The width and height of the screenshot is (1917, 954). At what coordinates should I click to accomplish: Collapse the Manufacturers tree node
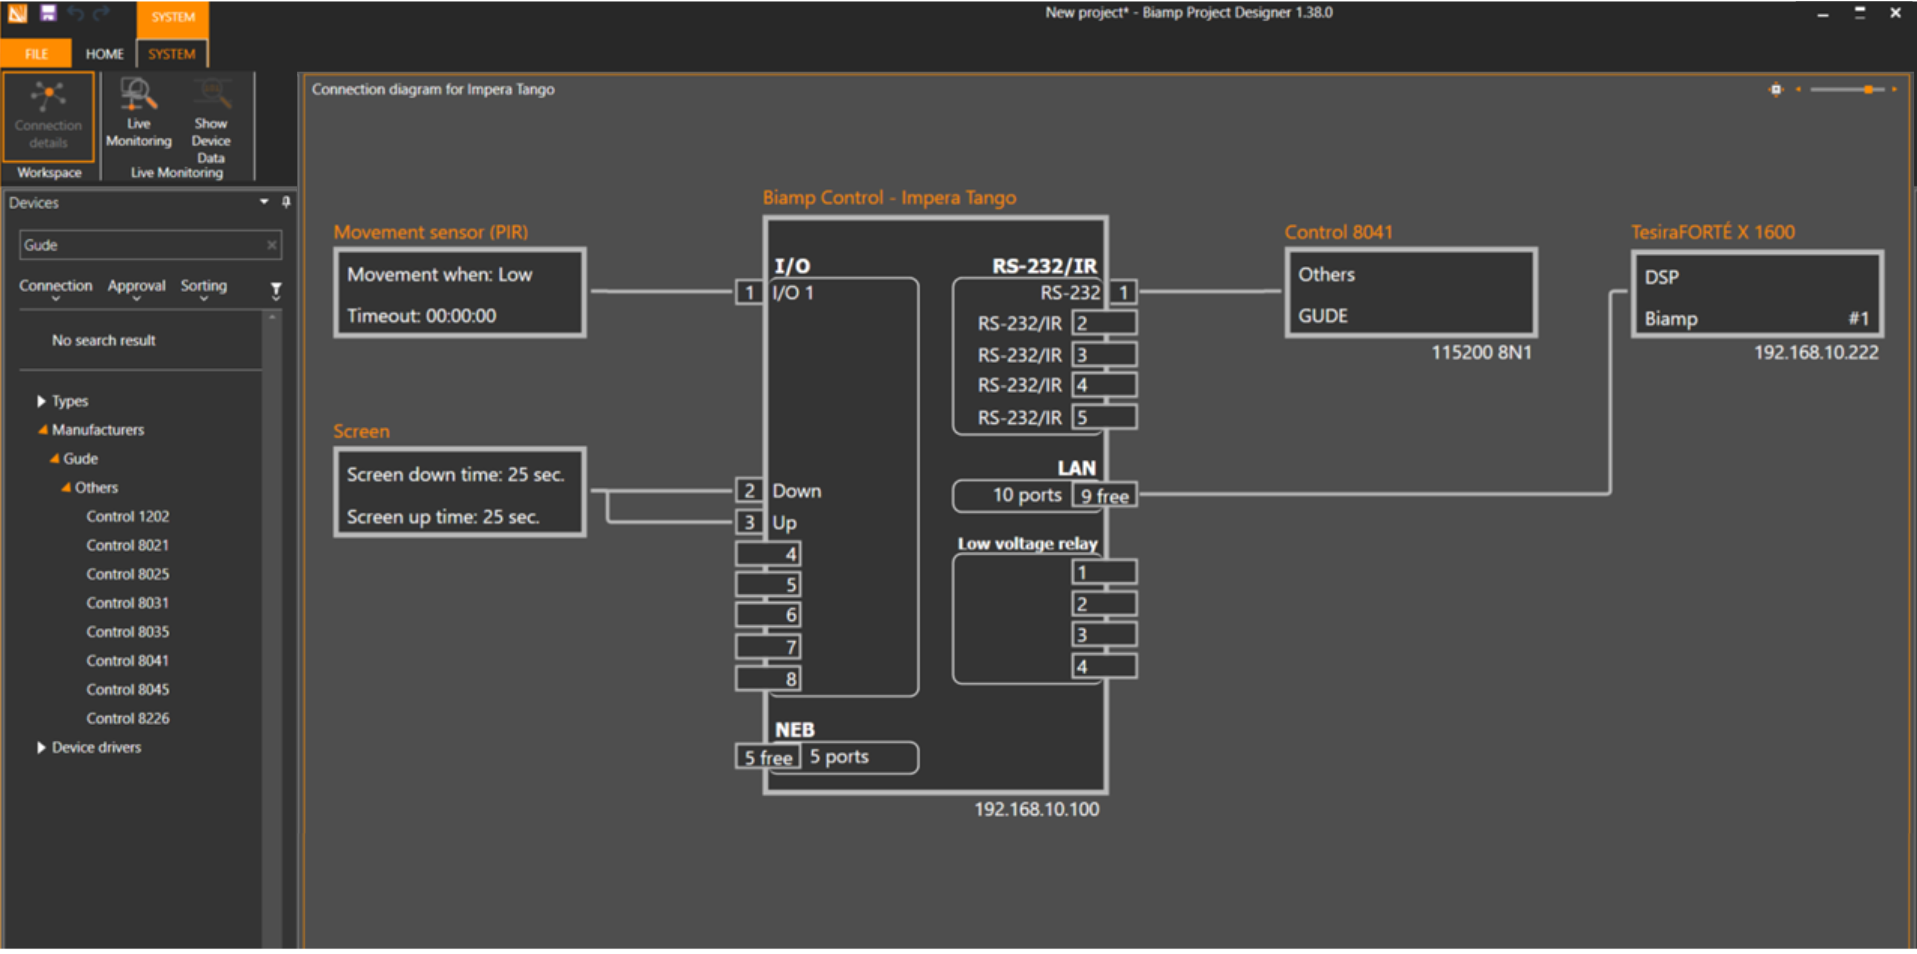pos(42,430)
